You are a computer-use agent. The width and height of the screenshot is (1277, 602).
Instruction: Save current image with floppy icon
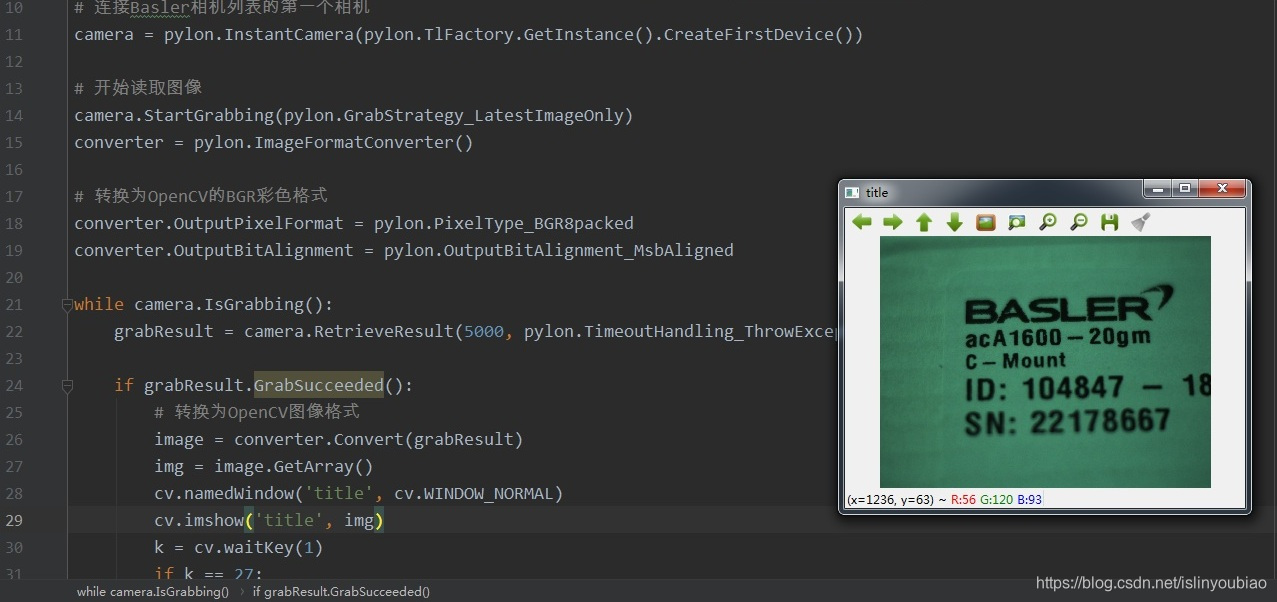pos(1109,222)
